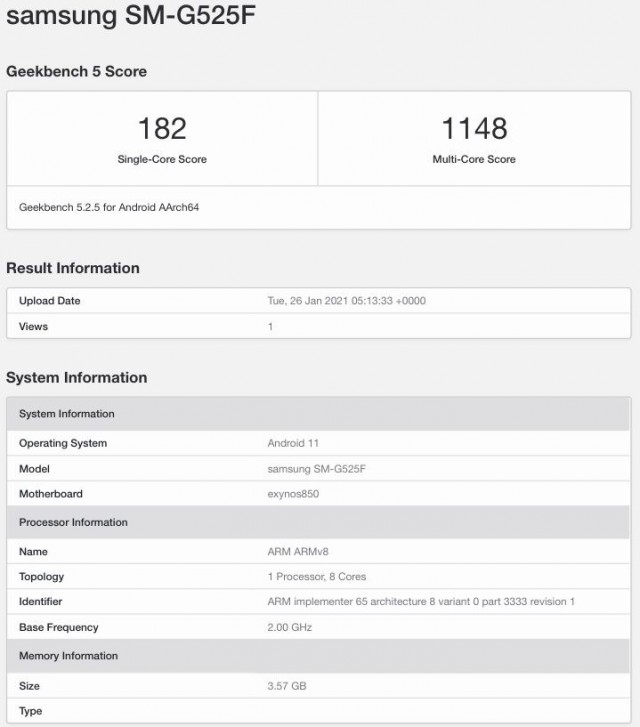
Task: Select the Multi-Core Score label
Action: coord(474,159)
